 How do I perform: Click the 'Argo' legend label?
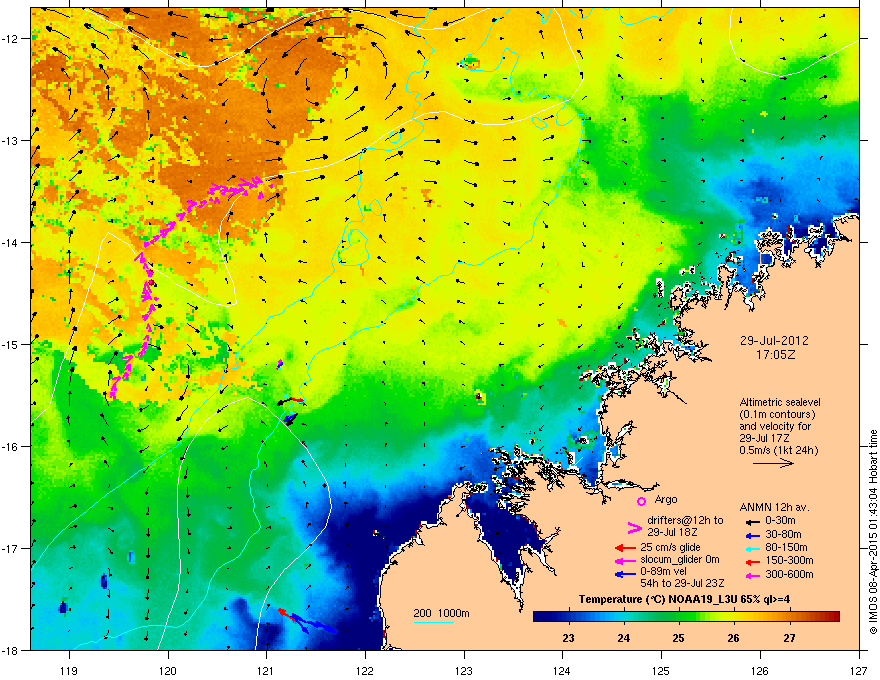tap(666, 499)
